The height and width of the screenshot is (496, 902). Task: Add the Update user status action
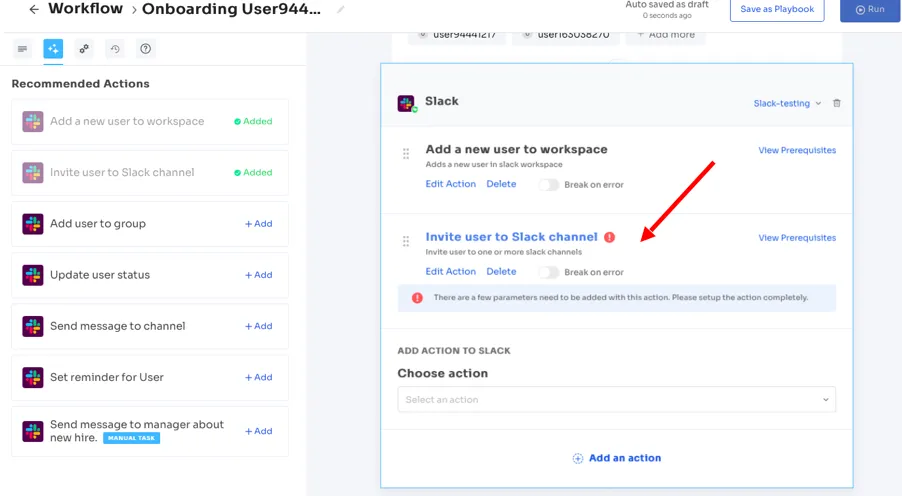[259, 275]
